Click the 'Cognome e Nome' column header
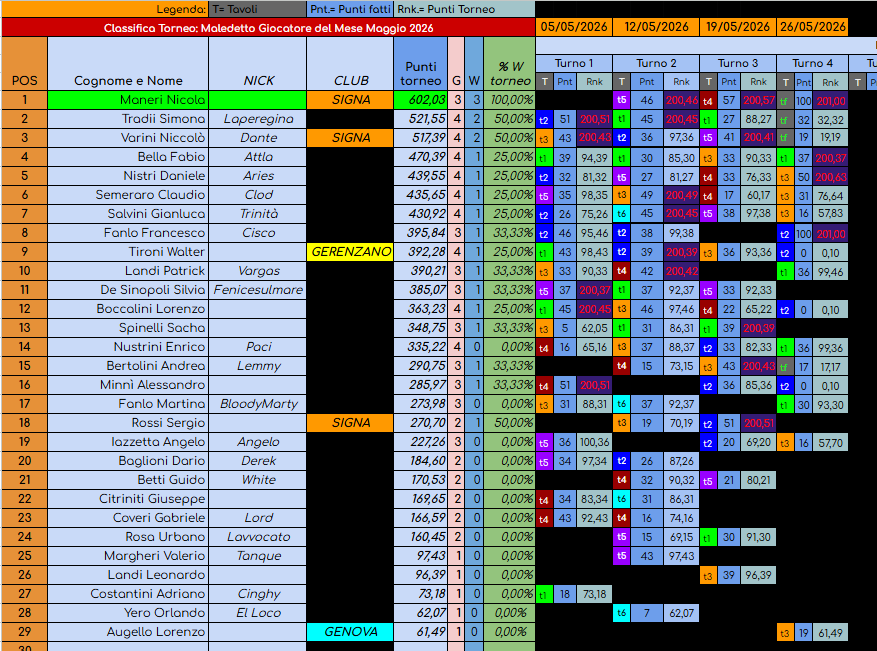 pyautogui.click(x=128, y=64)
